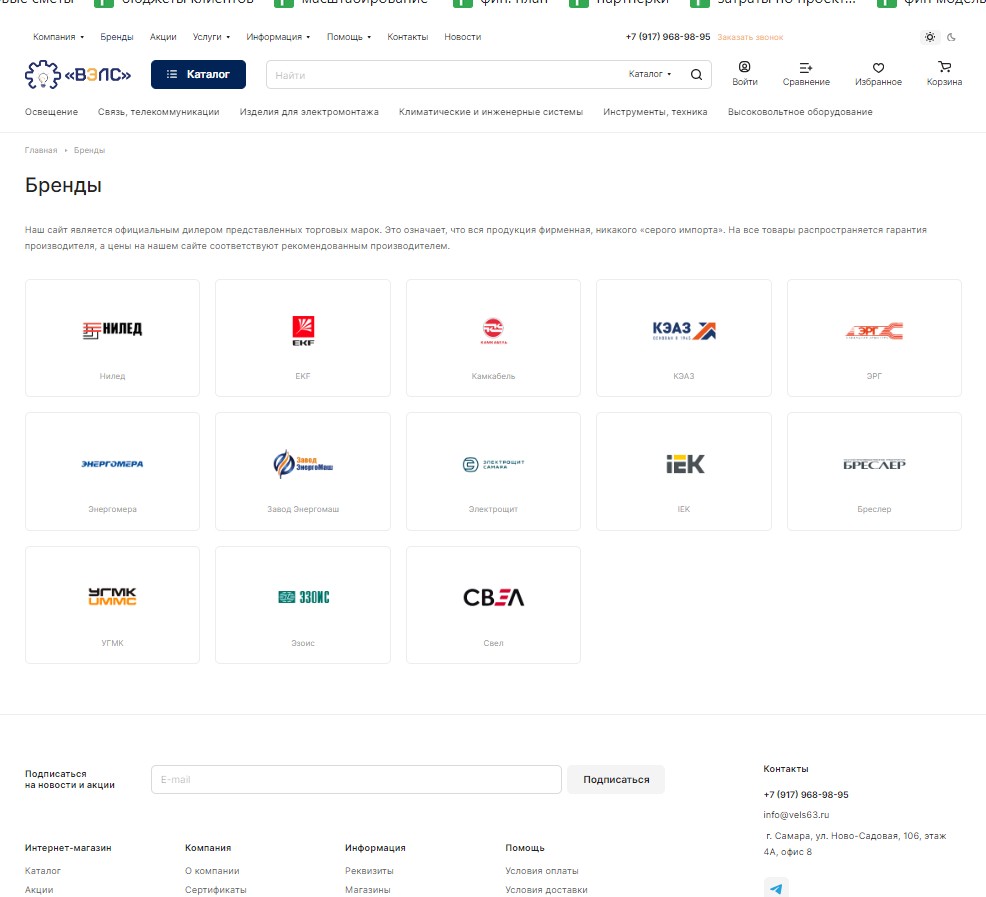Open the Энергомера brand logo
Image resolution: width=986 pixels, height=897 pixels.
tap(113, 464)
